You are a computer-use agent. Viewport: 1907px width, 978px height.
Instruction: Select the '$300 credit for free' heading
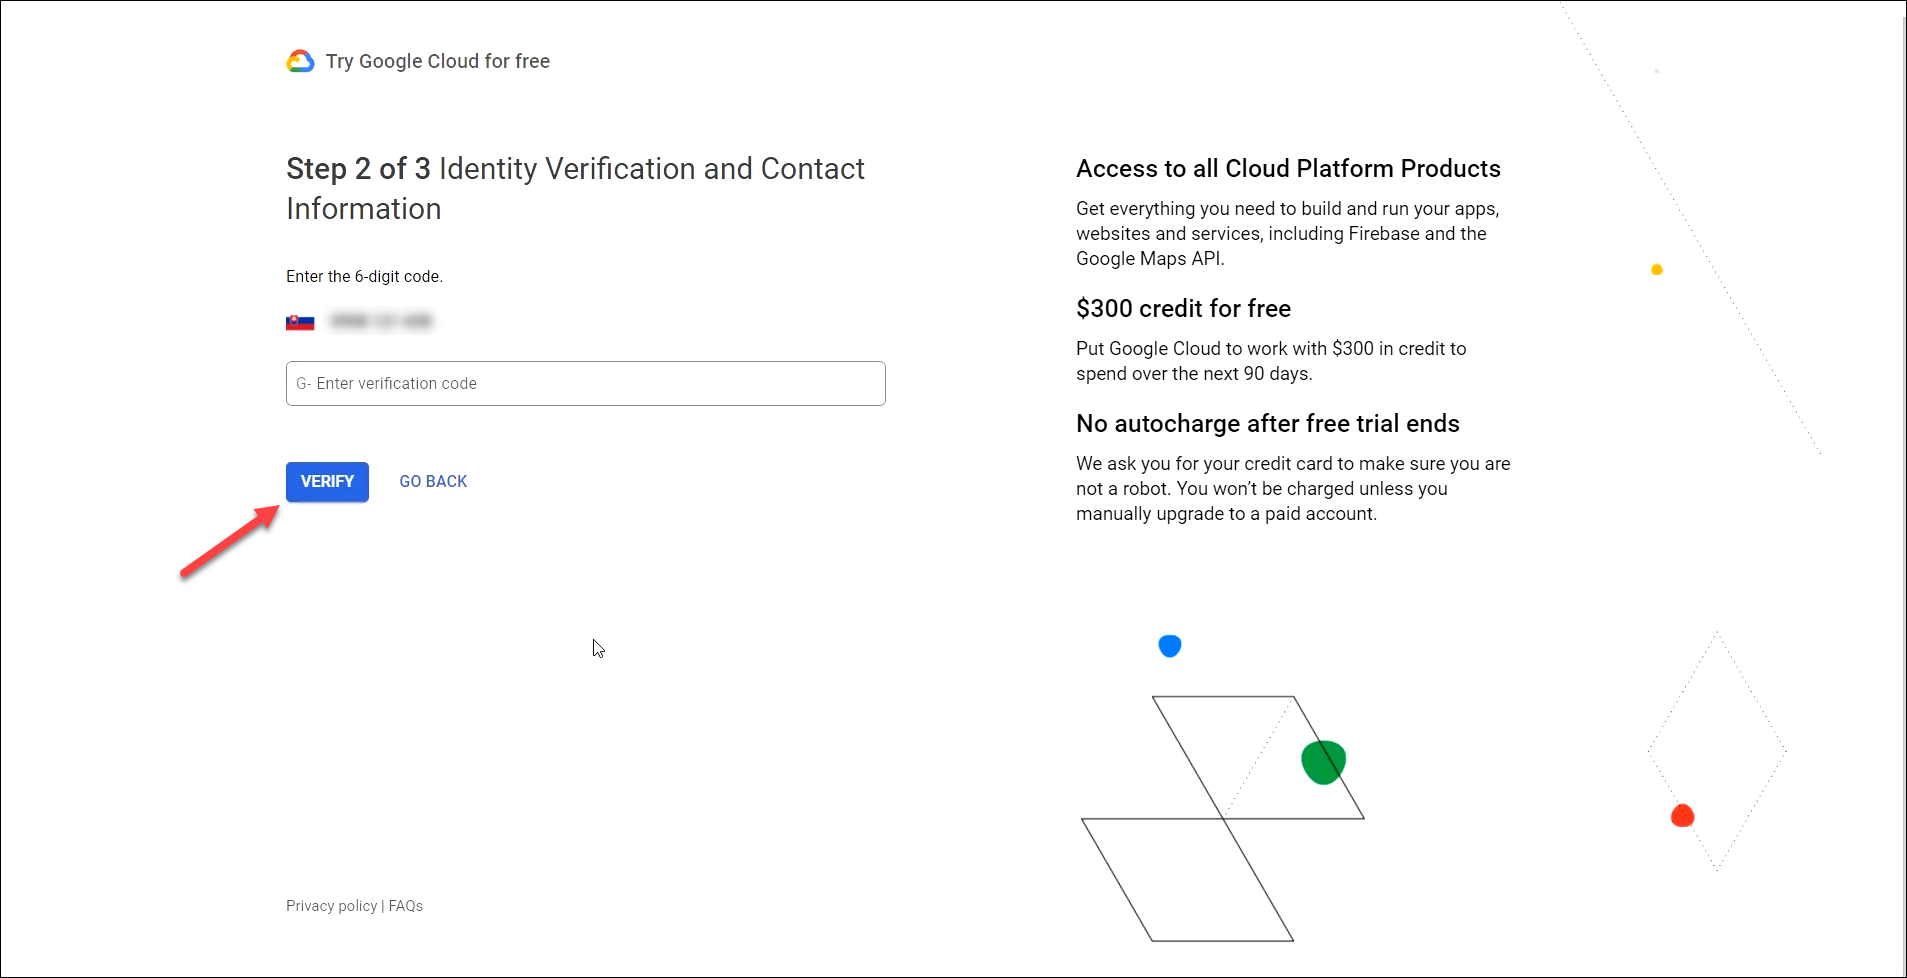coord(1183,309)
